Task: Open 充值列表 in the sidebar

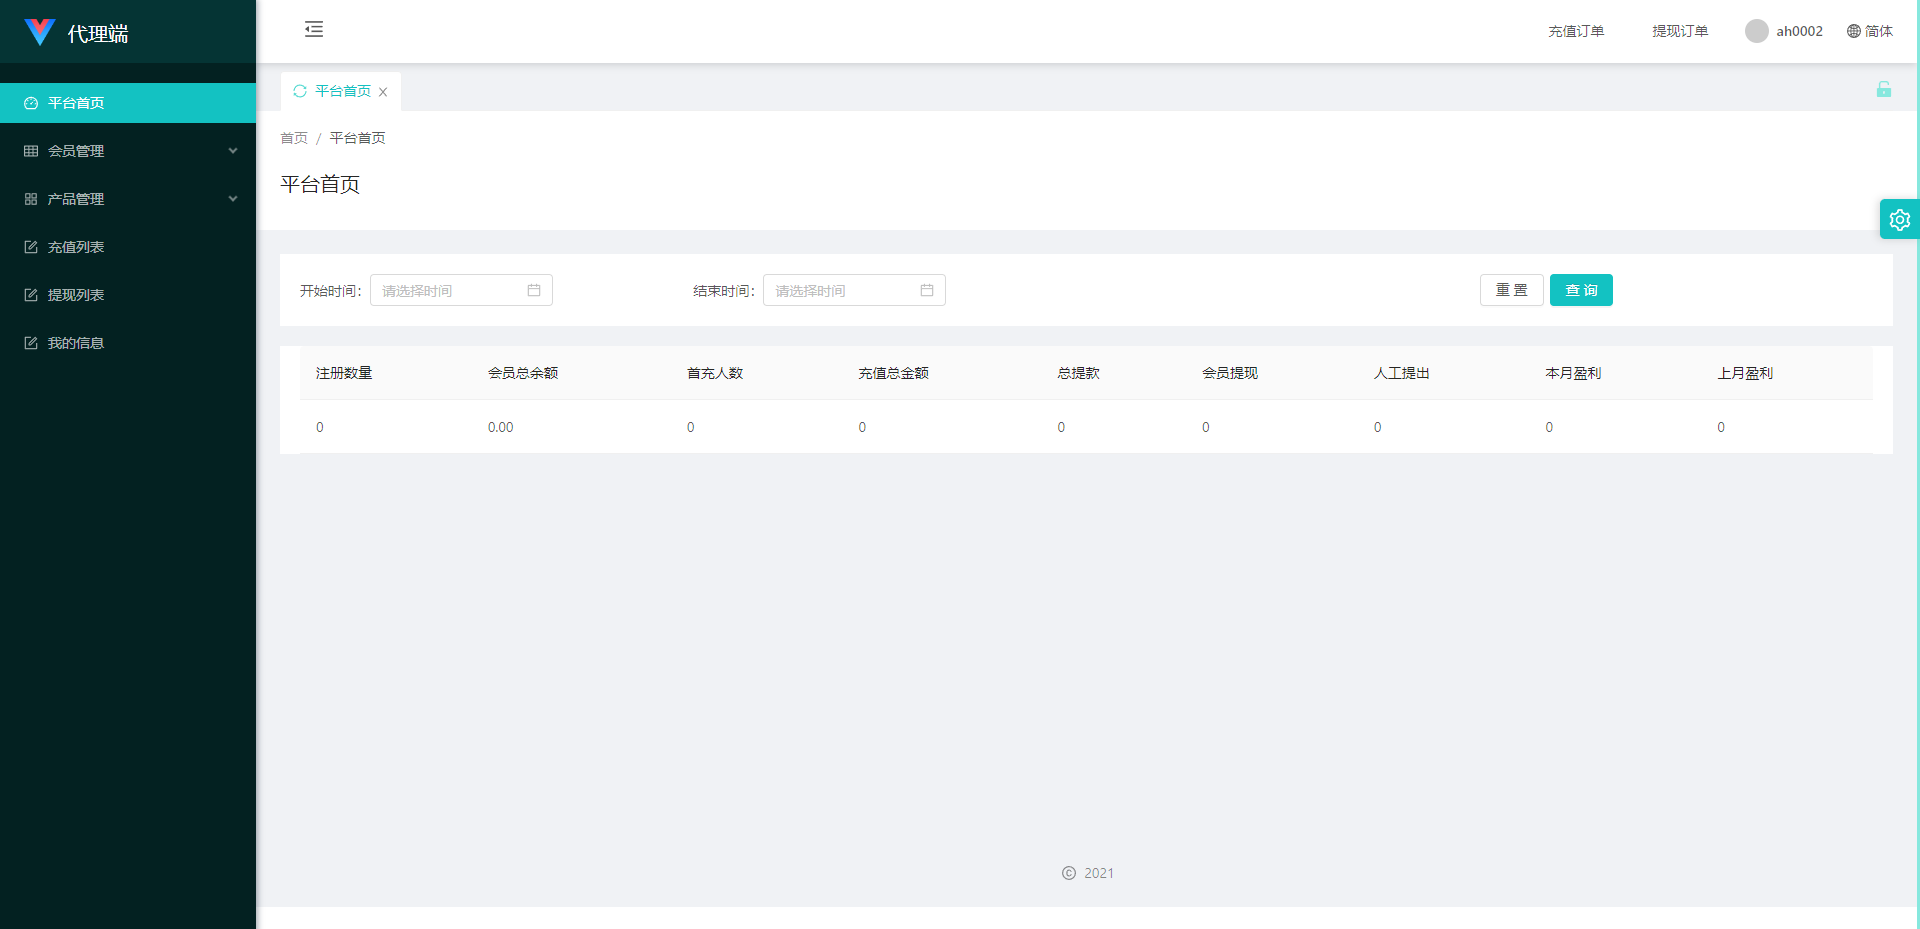Action: pyautogui.click(x=76, y=247)
